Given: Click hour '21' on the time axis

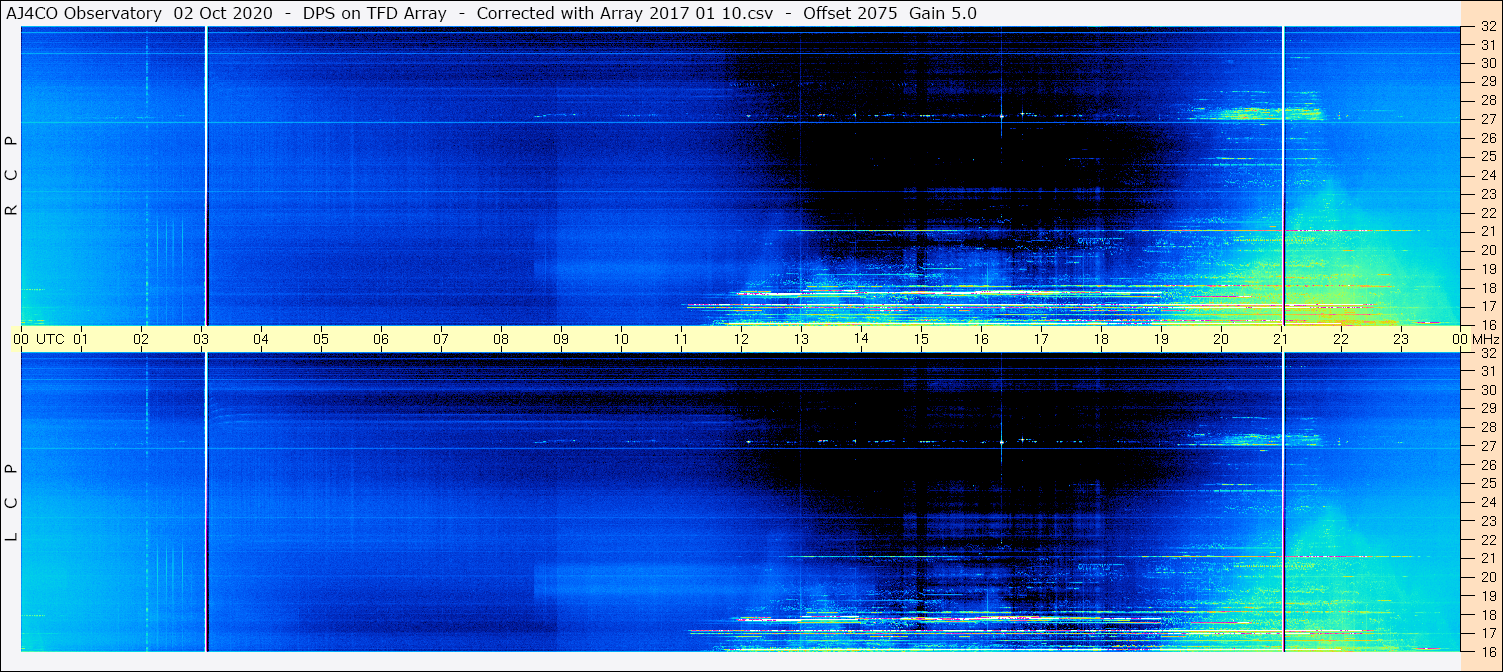Looking at the screenshot, I should (1281, 339).
